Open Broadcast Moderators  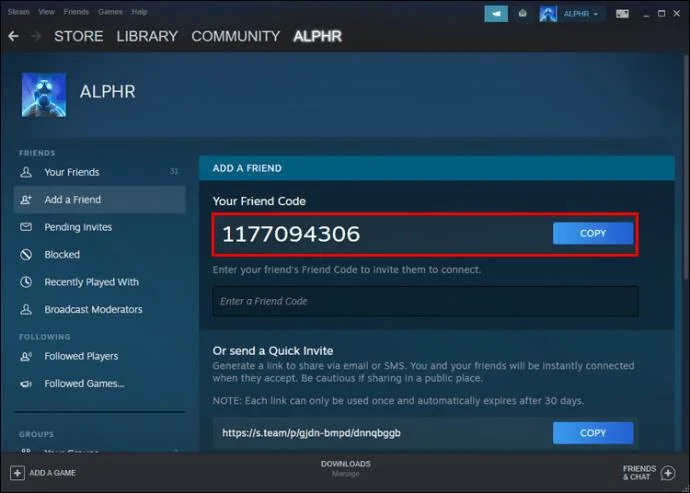[x=99, y=309]
